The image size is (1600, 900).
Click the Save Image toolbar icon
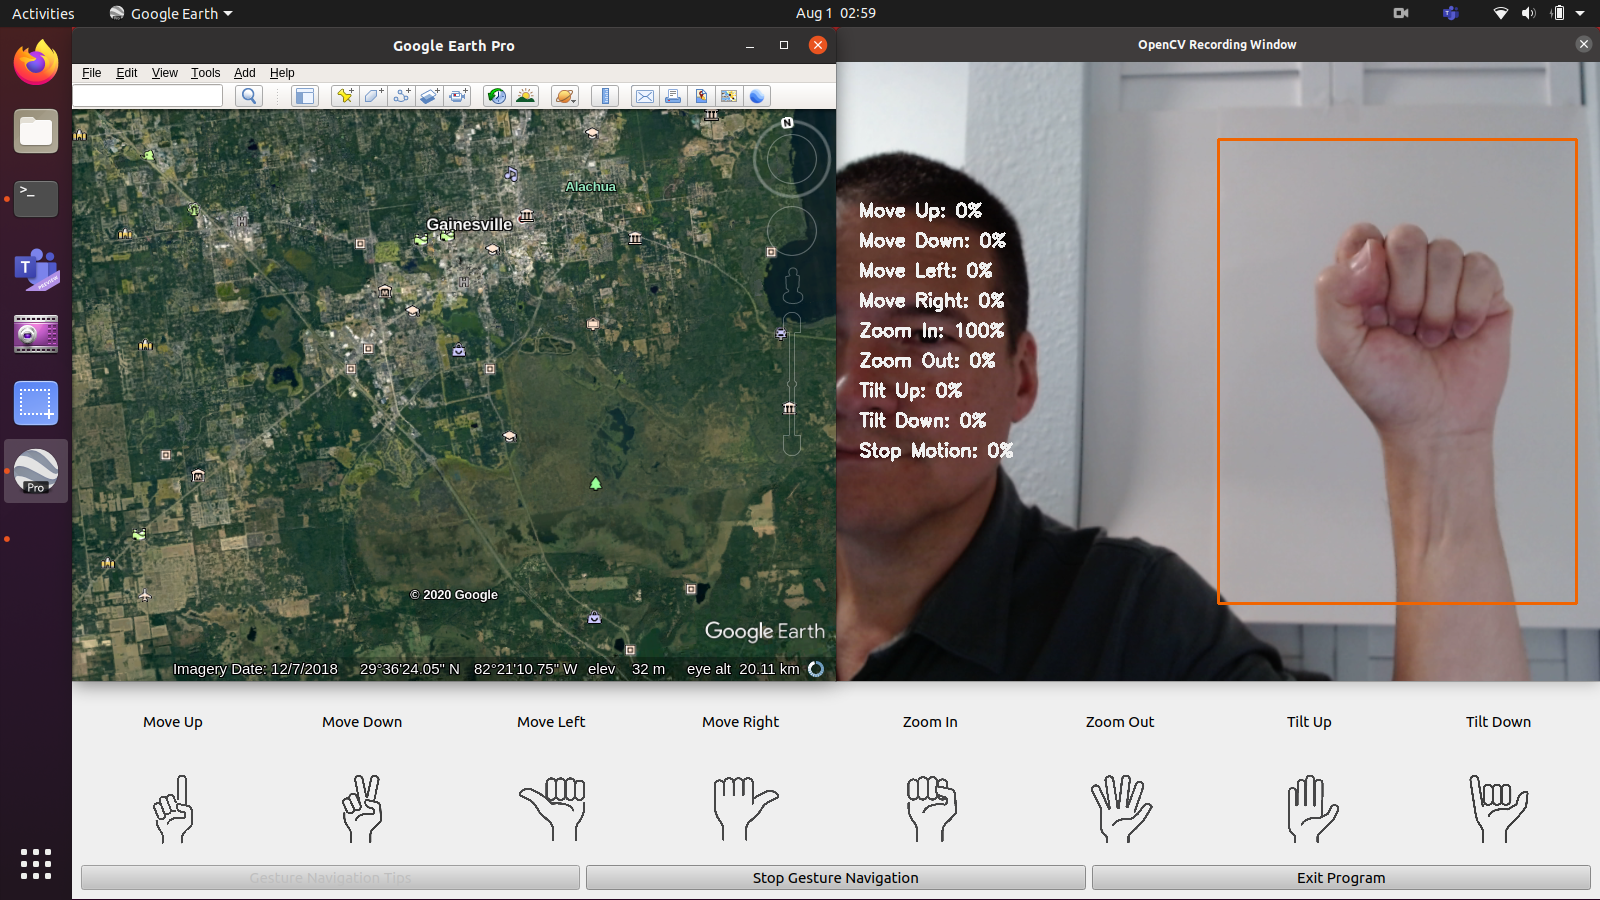click(x=701, y=96)
